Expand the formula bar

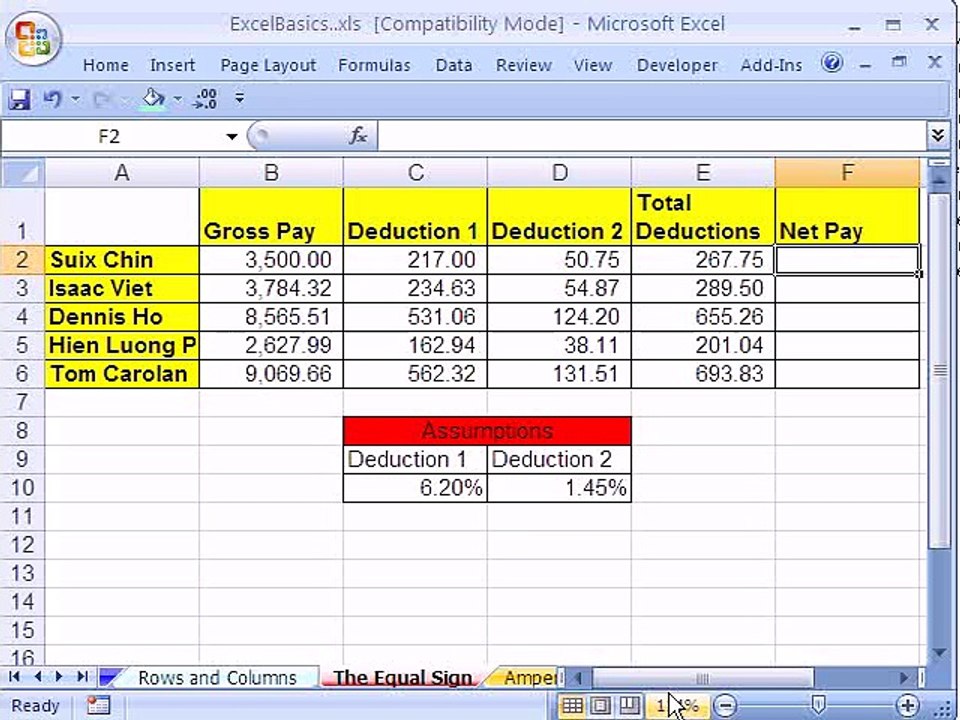(937, 135)
